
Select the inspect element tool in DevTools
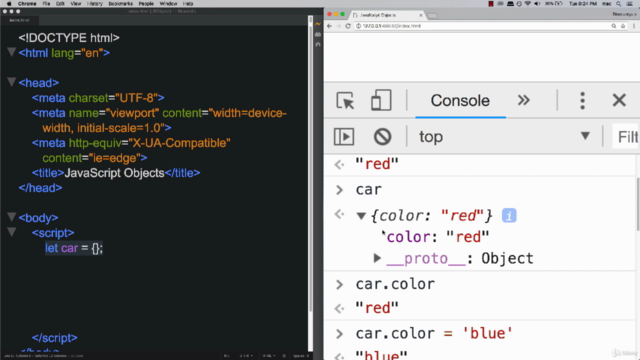(345, 100)
